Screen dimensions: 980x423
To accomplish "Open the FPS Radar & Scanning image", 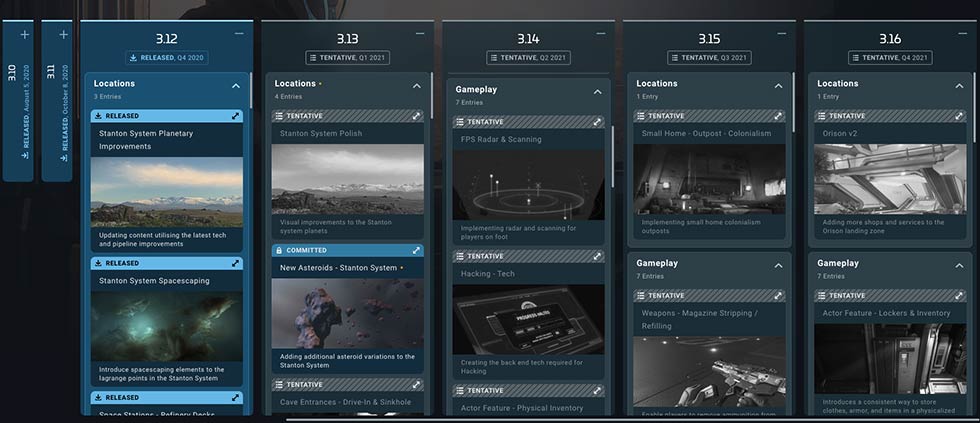I will 528,185.
